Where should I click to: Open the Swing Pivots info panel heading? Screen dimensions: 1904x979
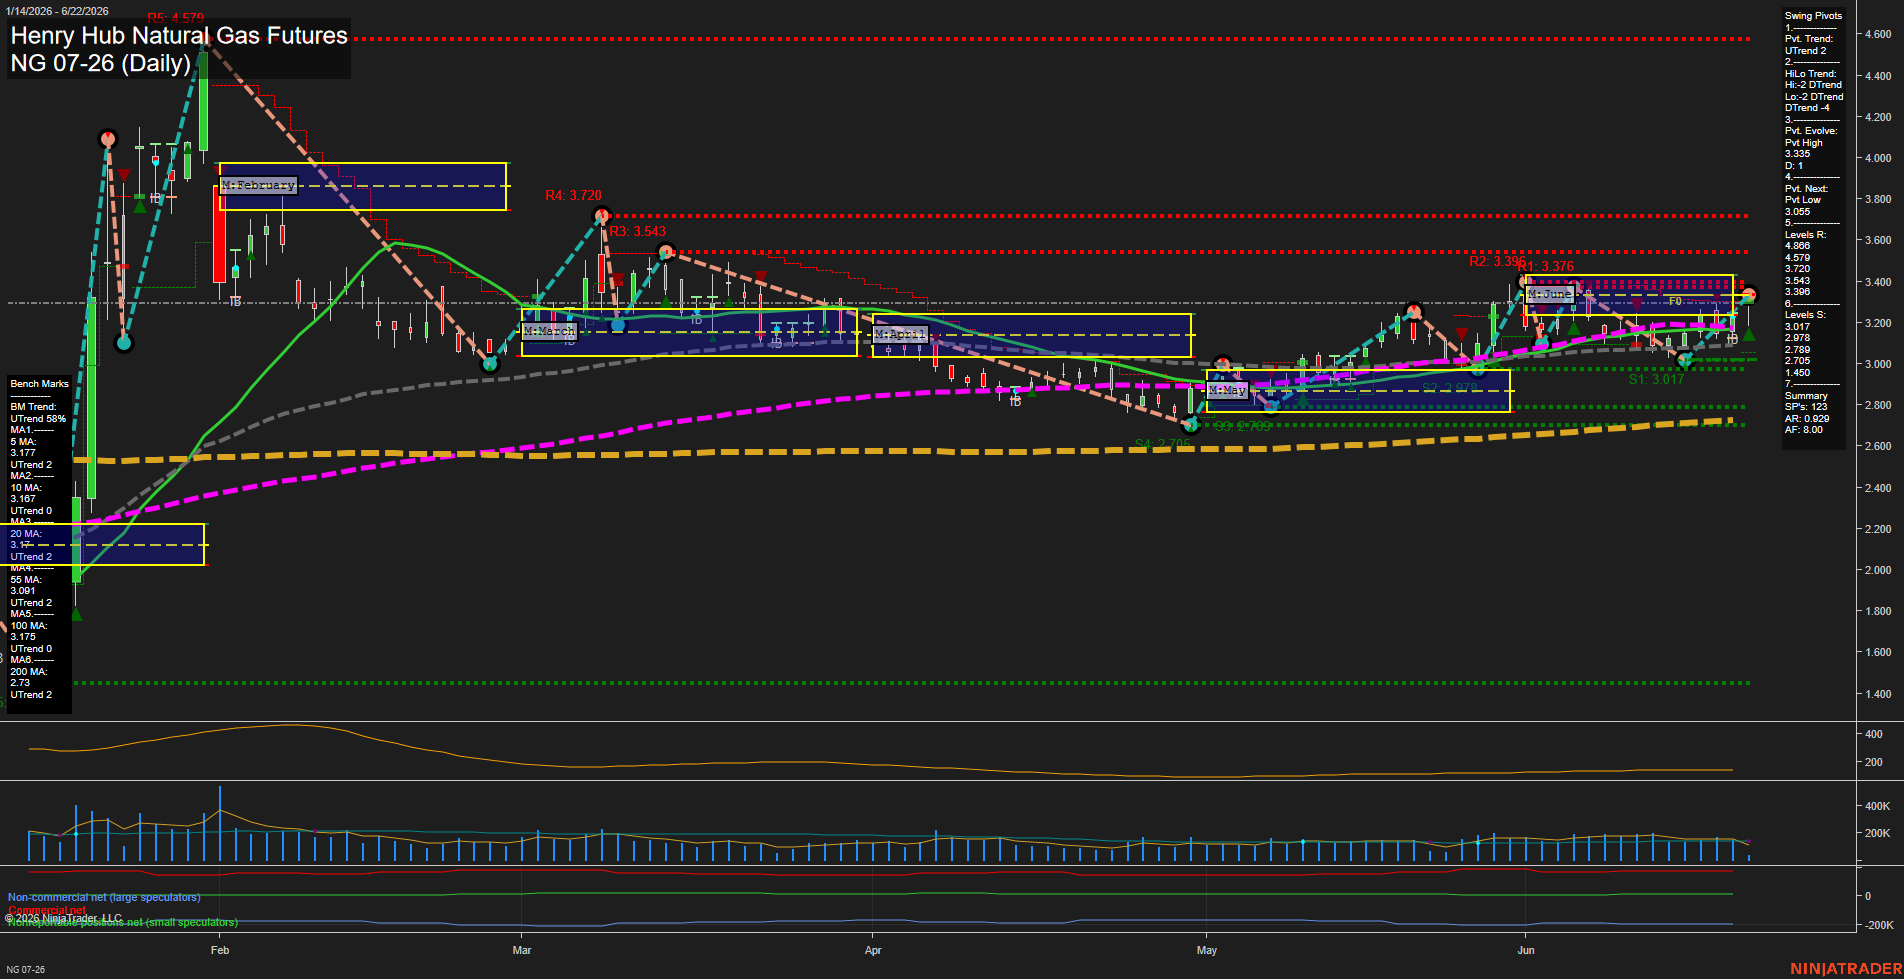[x=1813, y=16]
